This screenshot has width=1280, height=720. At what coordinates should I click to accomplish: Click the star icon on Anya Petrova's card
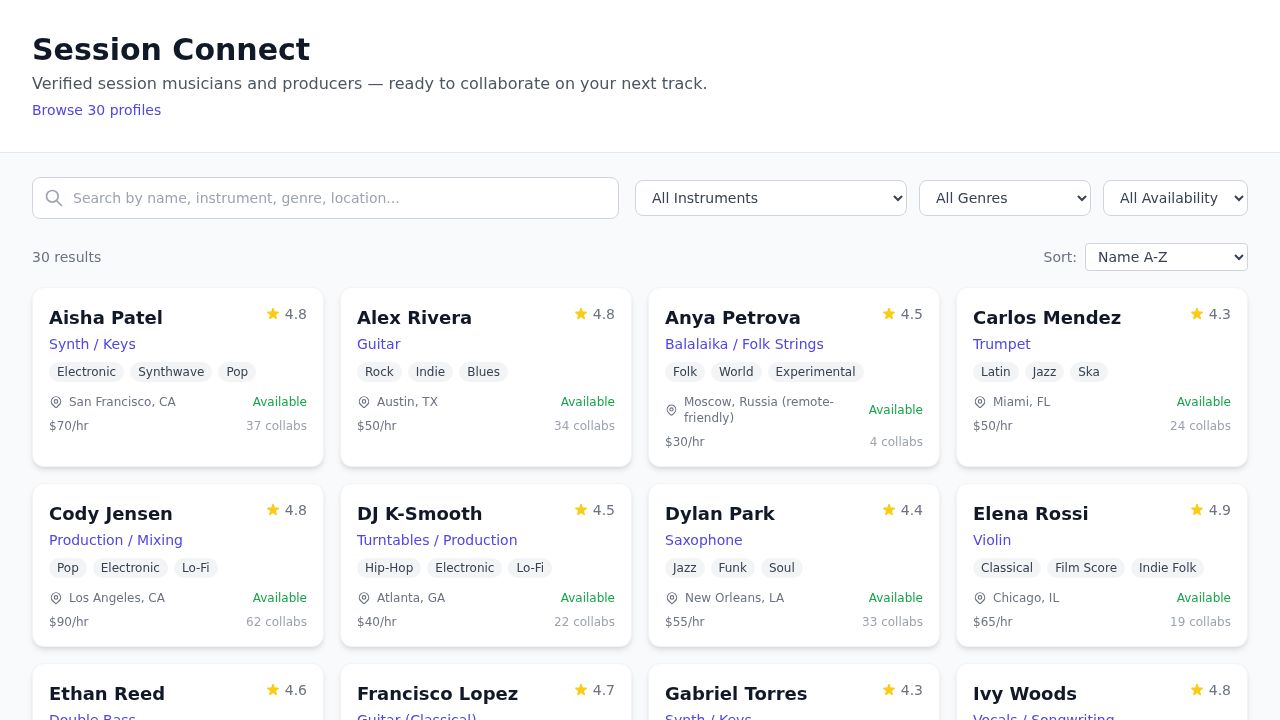pyautogui.click(x=889, y=314)
